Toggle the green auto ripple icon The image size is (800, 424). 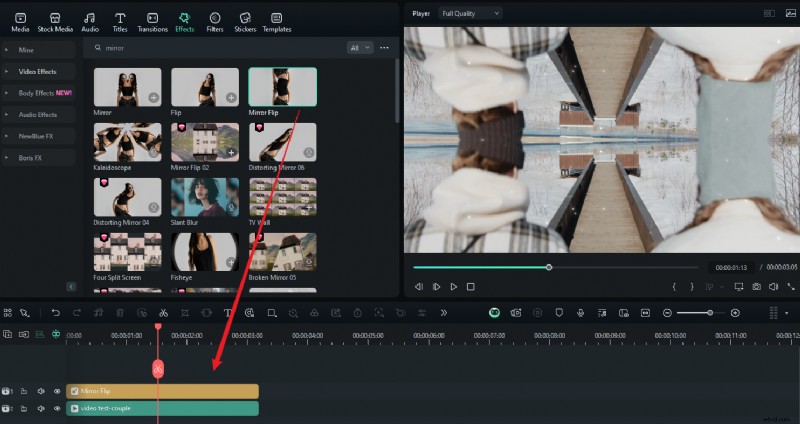pyautogui.click(x=40, y=334)
